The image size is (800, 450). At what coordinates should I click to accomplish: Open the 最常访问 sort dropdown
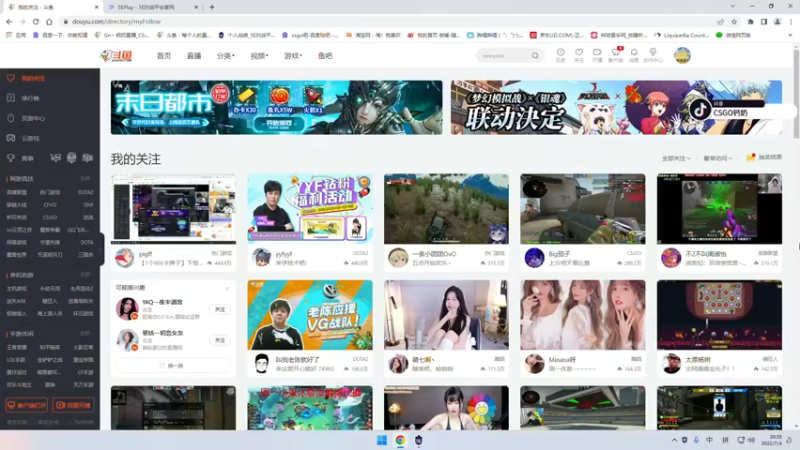(x=717, y=158)
